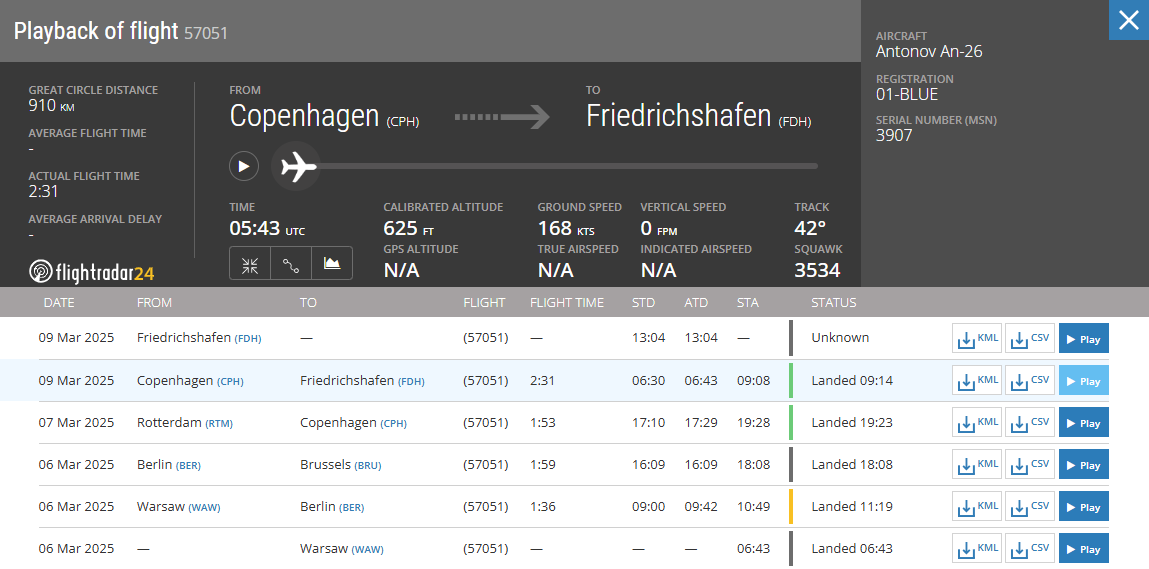
Task: Close the playback panel with X
Action: (1128, 20)
